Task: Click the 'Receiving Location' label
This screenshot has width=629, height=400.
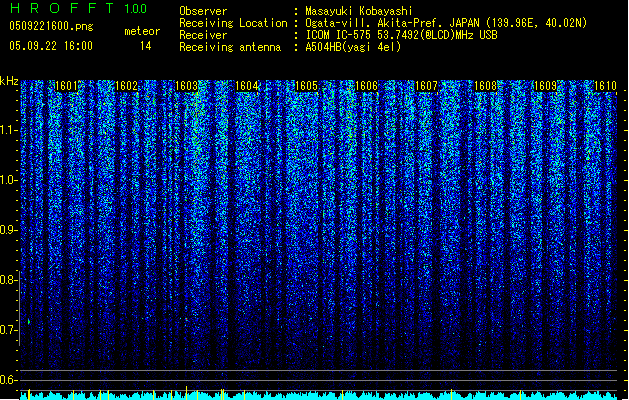Action: (x=233, y=23)
